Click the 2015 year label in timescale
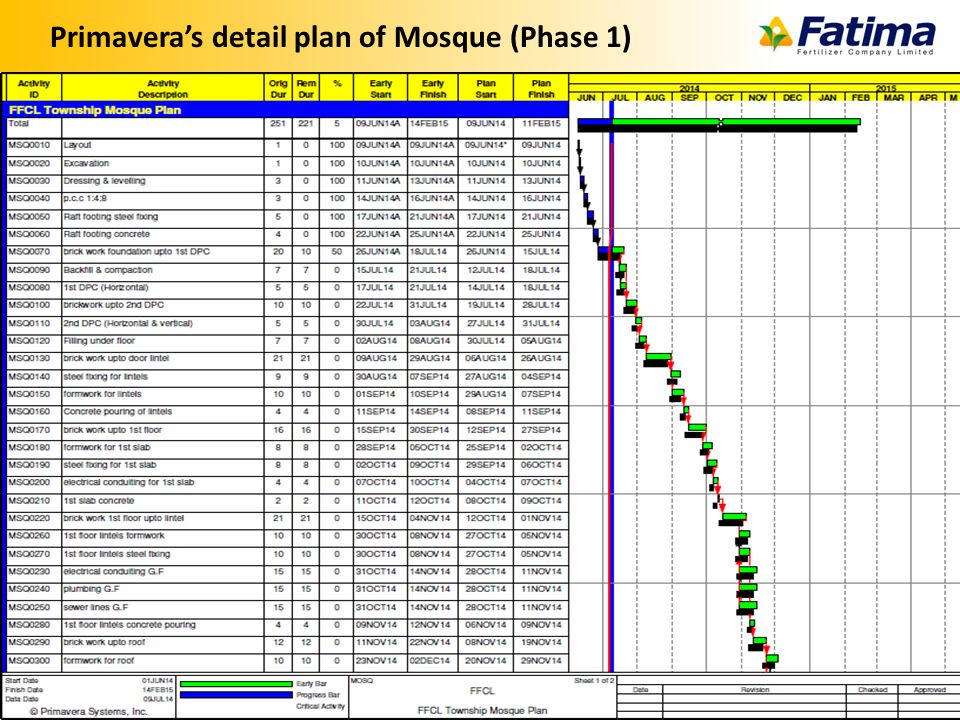Viewport: 960px width, 720px height. click(886, 88)
